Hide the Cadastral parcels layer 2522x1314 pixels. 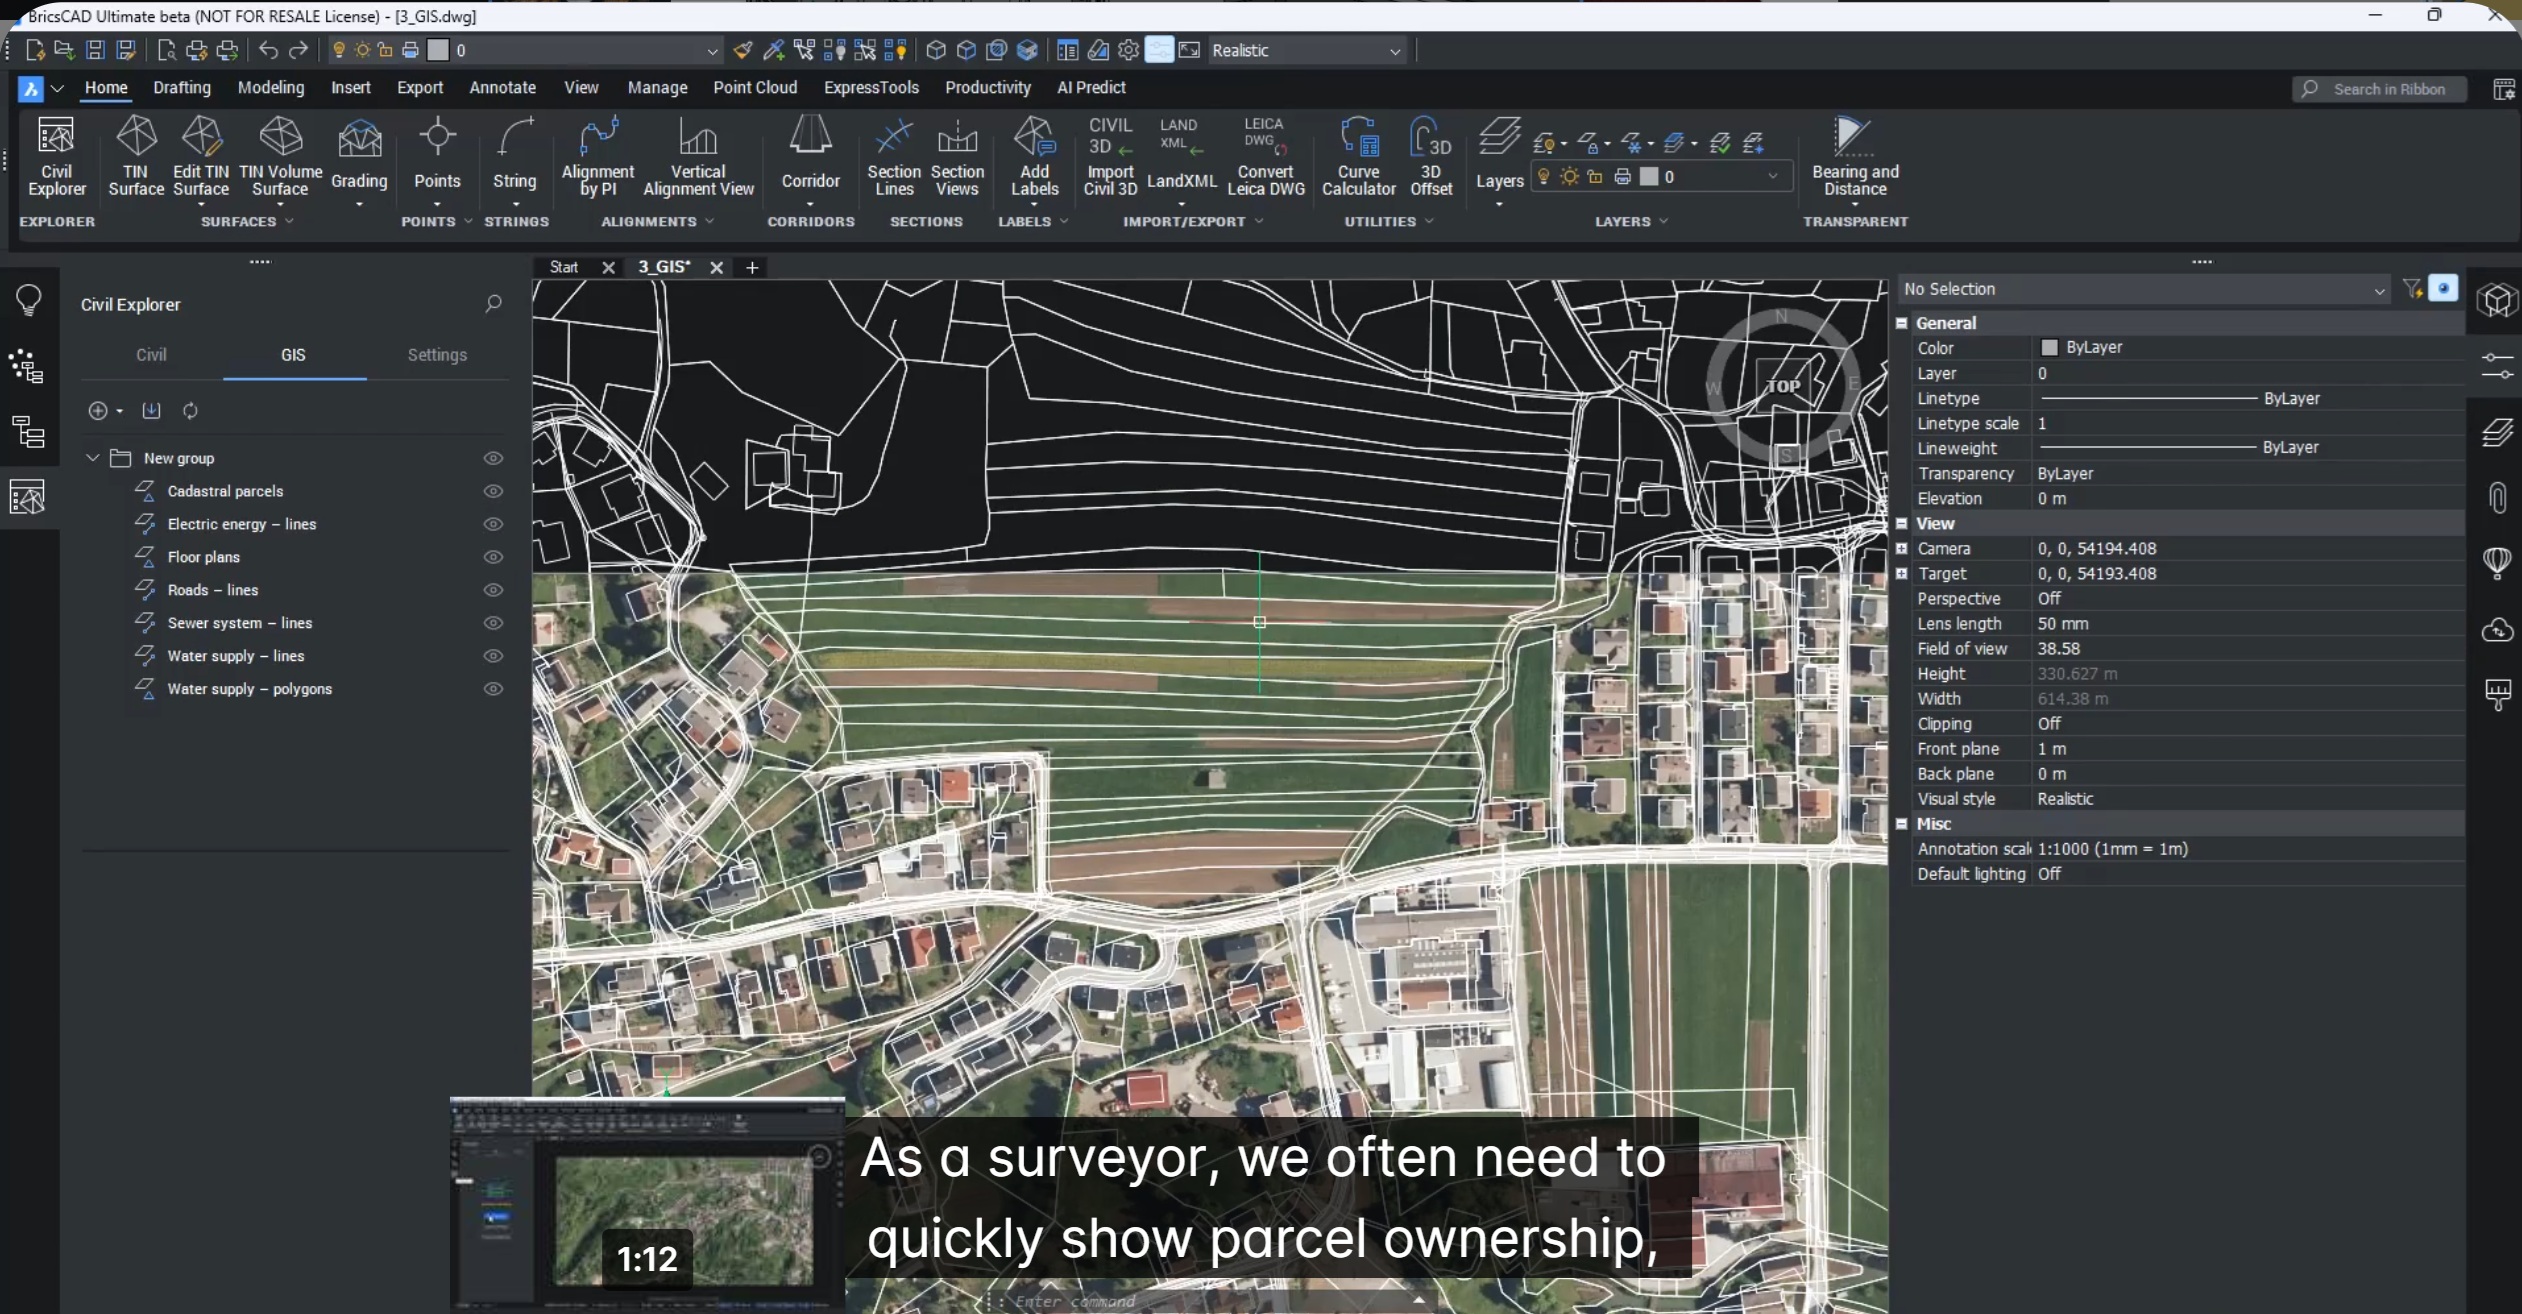[x=494, y=491]
